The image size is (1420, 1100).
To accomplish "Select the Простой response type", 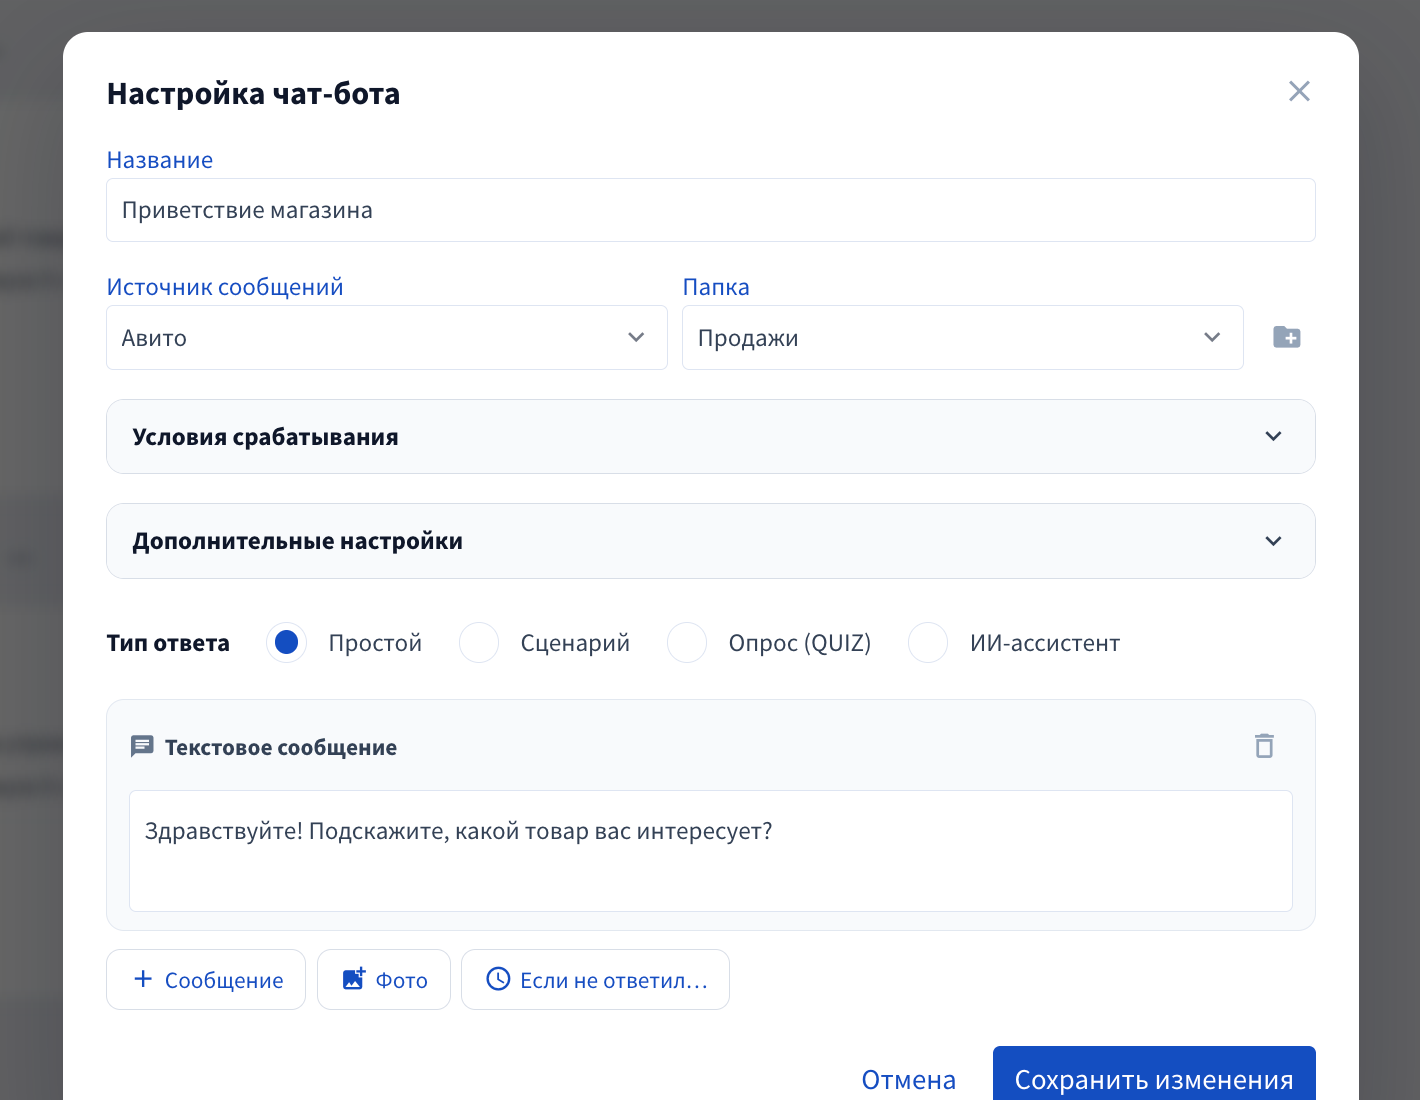I will coord(286,642).
